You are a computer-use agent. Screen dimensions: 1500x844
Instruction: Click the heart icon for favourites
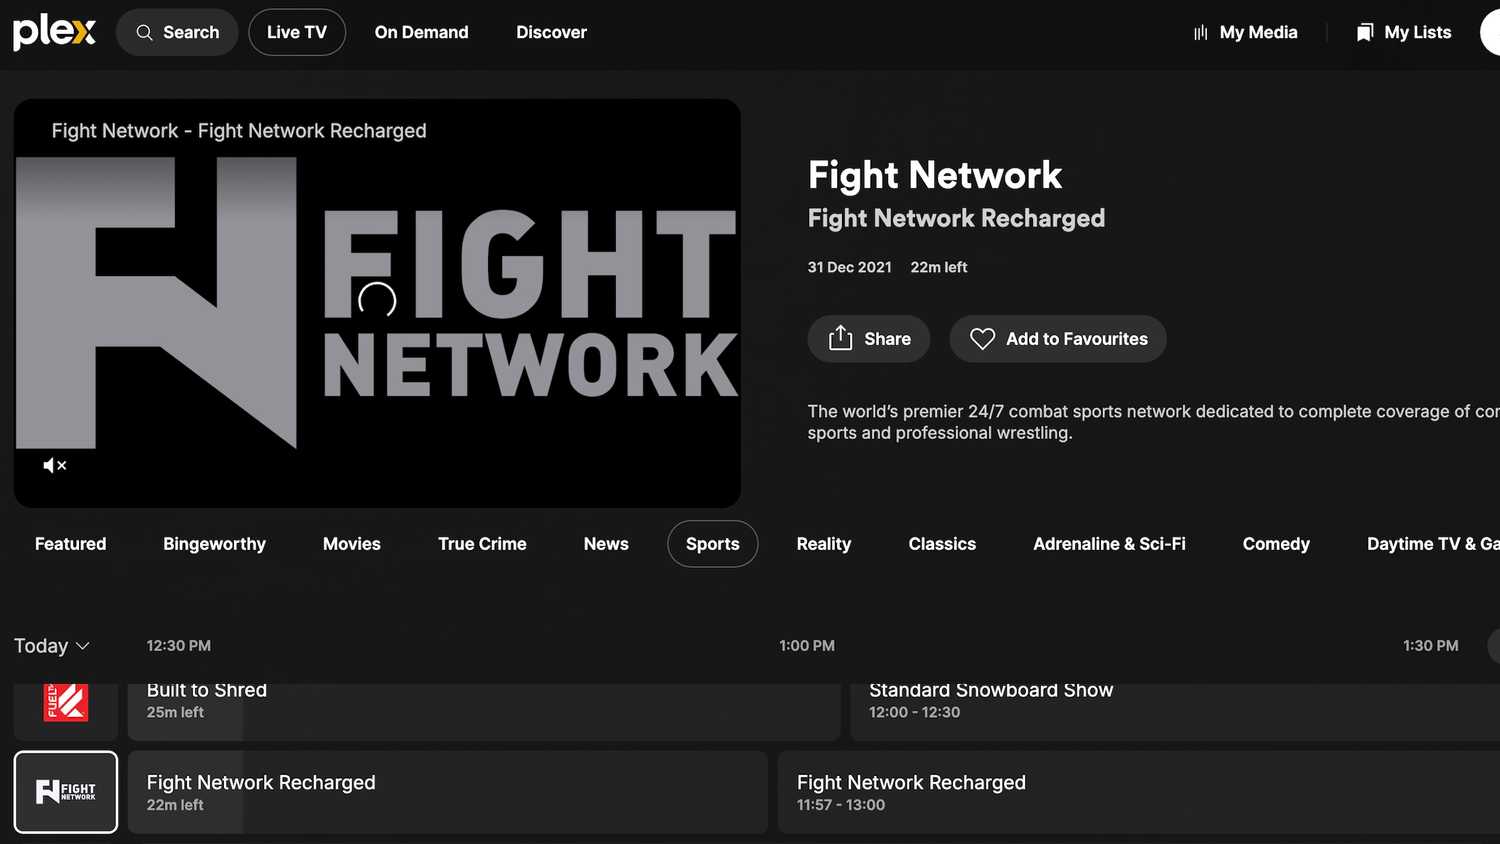tap(983, 339)
